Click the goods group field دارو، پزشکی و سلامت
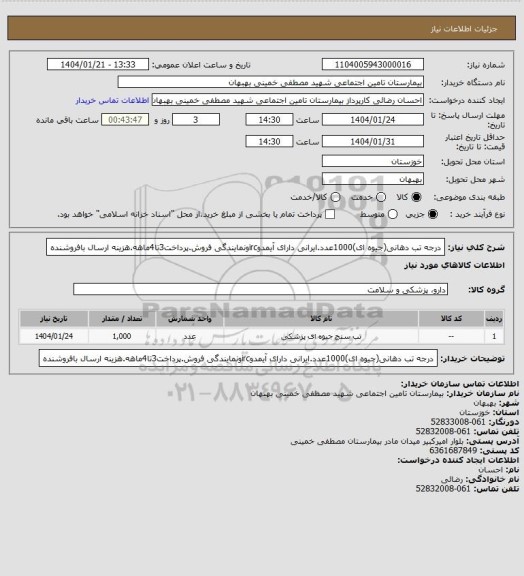This screenshot has height=576, width=524. 261,289
